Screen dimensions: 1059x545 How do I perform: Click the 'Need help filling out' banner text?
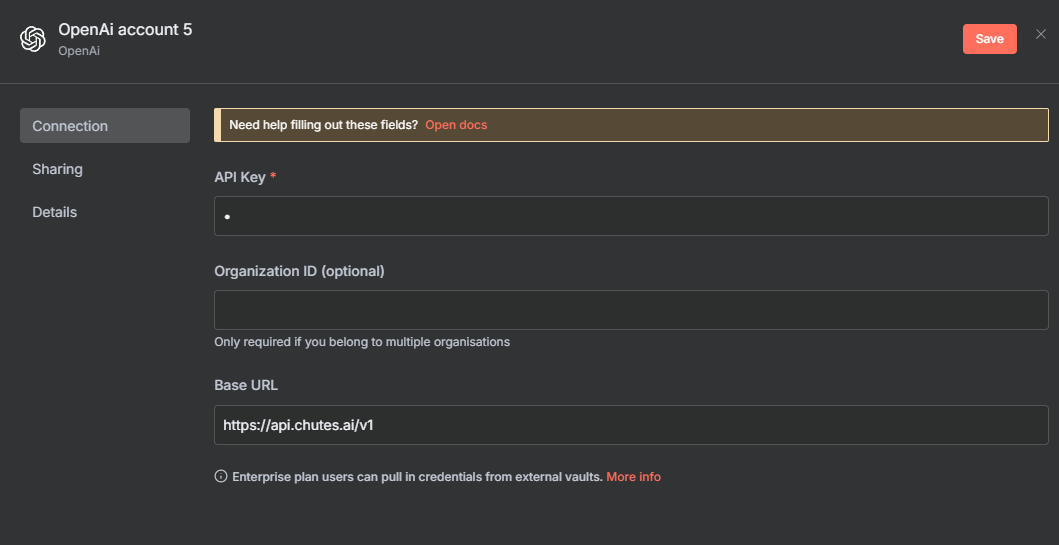tap(323, 125)
